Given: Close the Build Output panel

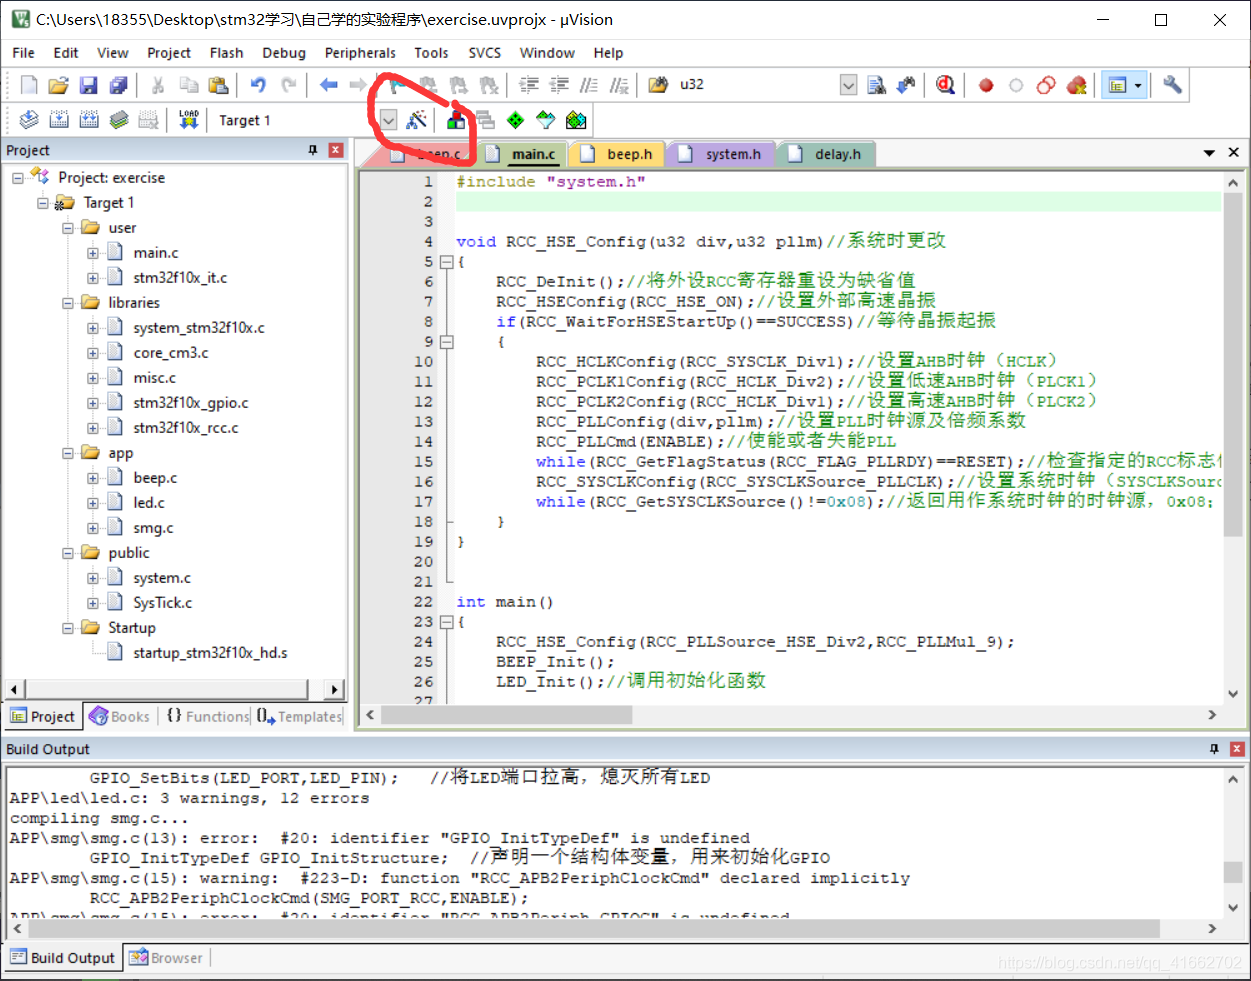Looking at the screenshot, I should pyautogui.click(x=1237, y=749).
